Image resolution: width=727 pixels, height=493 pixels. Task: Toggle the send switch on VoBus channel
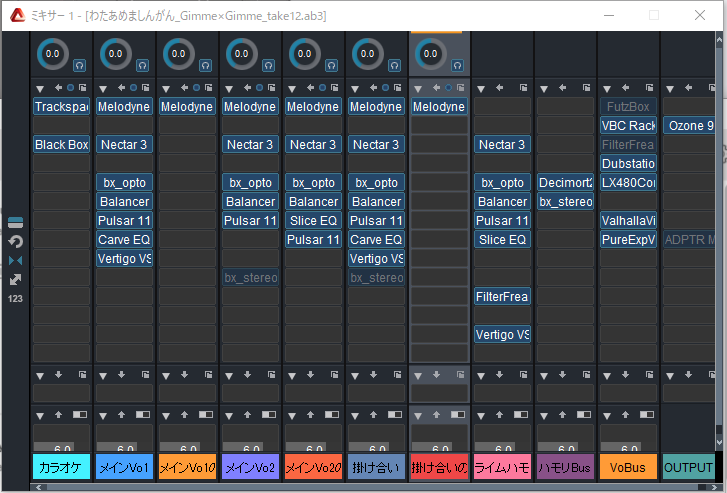(647, 414)
